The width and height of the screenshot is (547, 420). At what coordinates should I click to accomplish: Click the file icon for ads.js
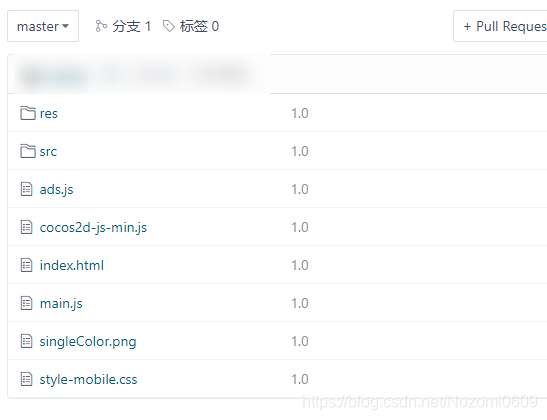27,189
